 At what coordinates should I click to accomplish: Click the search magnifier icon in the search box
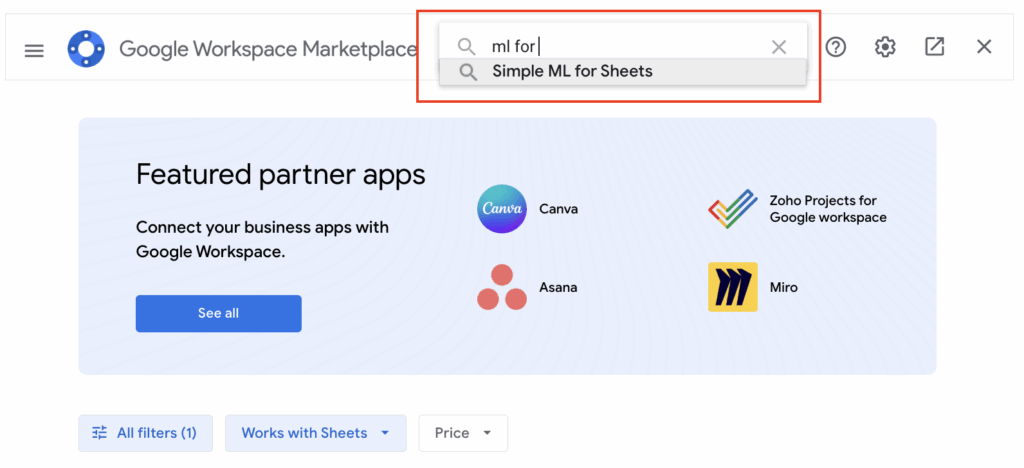(466, 47)
